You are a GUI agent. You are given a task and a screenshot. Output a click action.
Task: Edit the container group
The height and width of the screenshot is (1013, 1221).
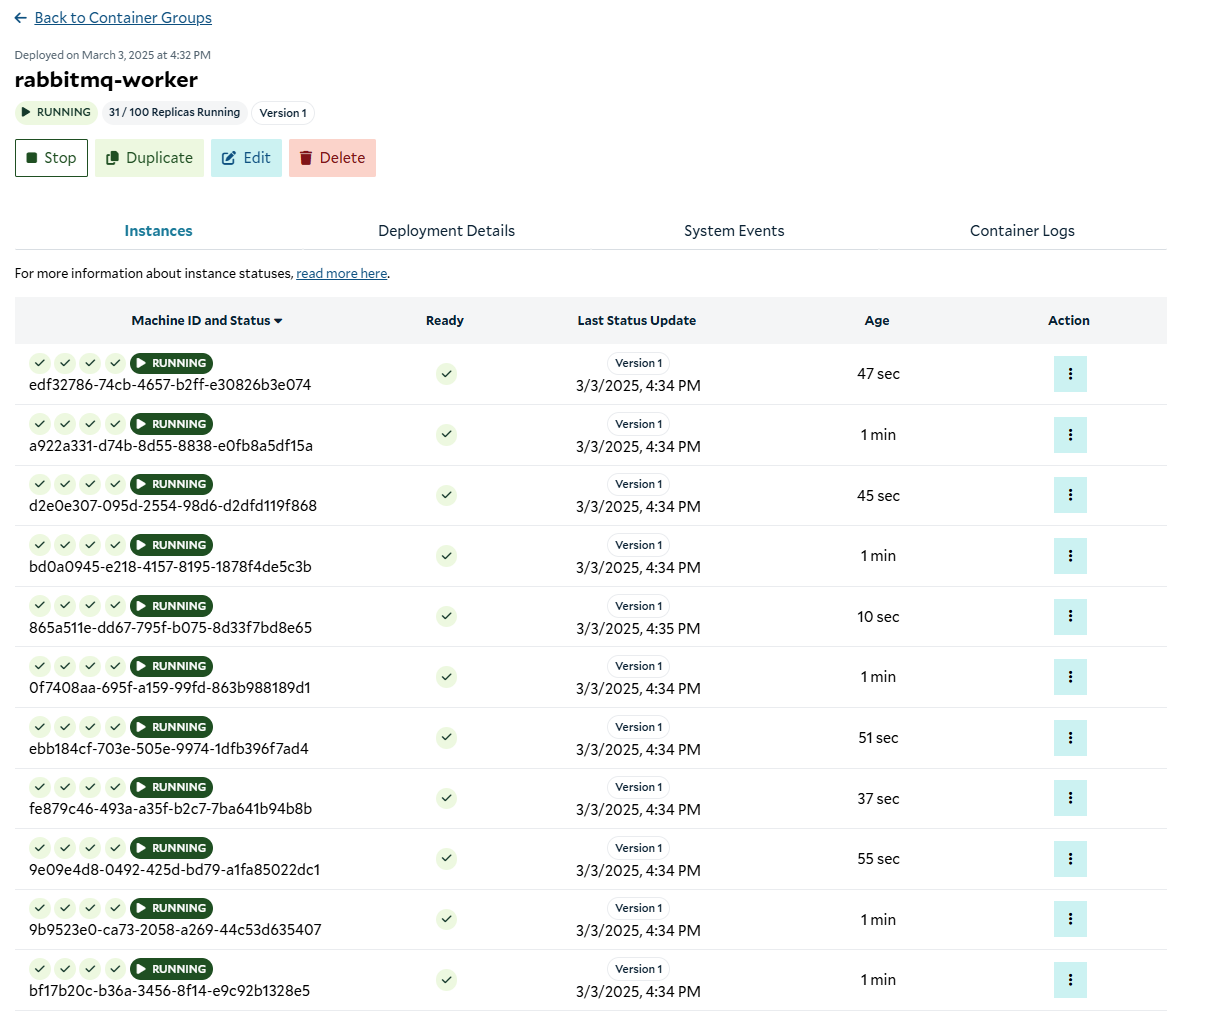[246, 158]
